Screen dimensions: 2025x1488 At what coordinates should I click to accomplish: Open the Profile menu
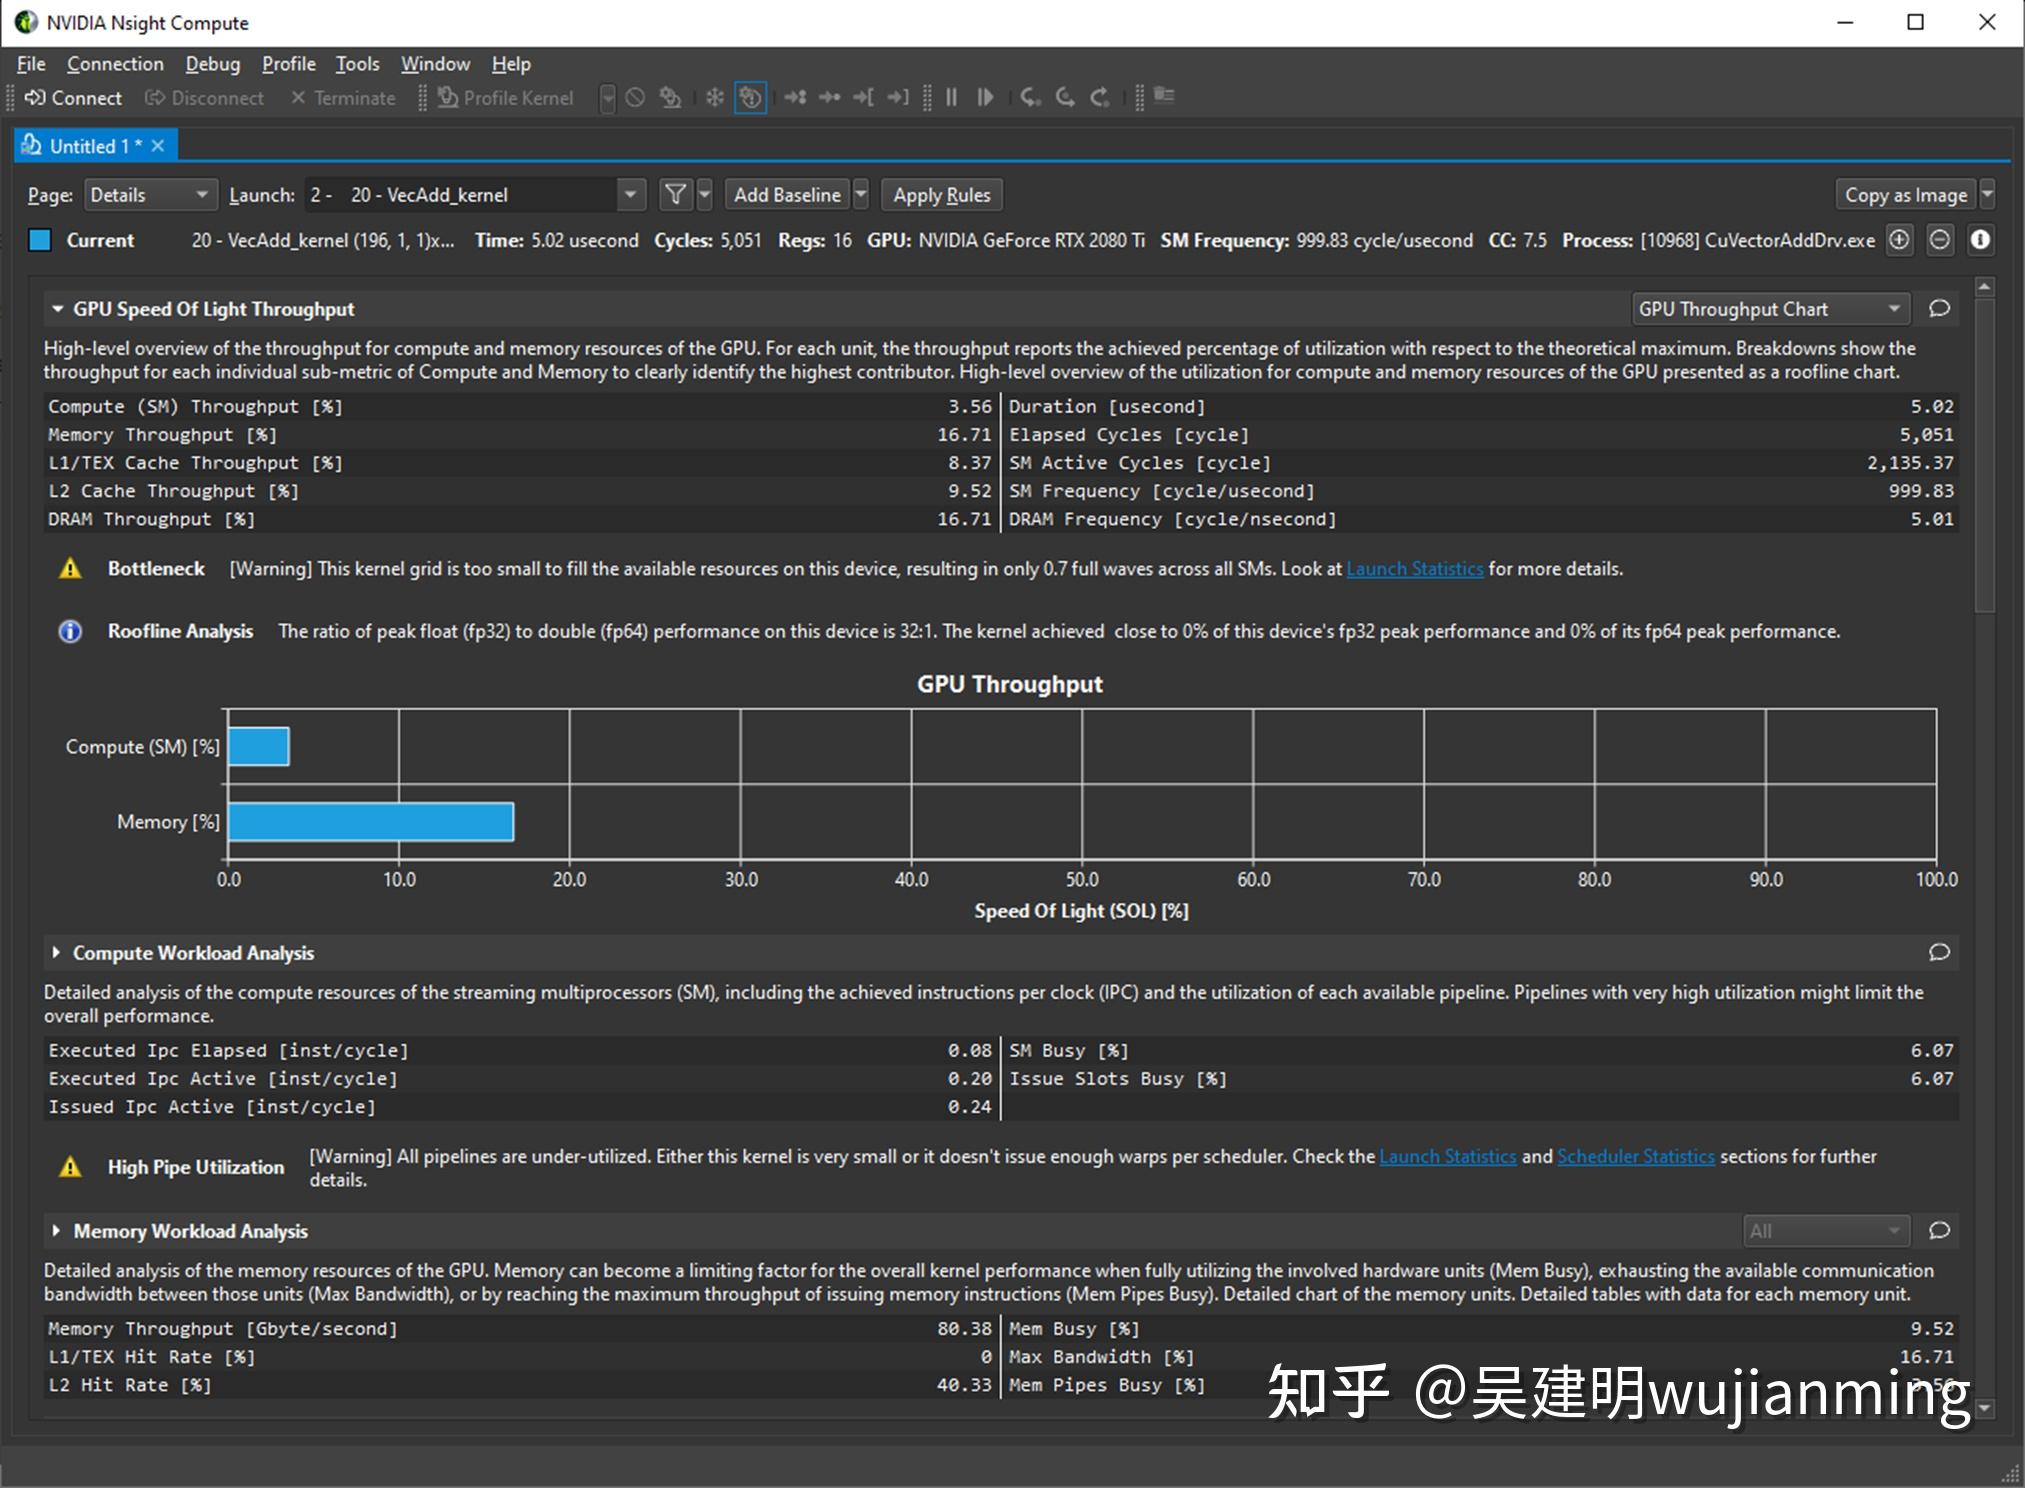(288, 63)
